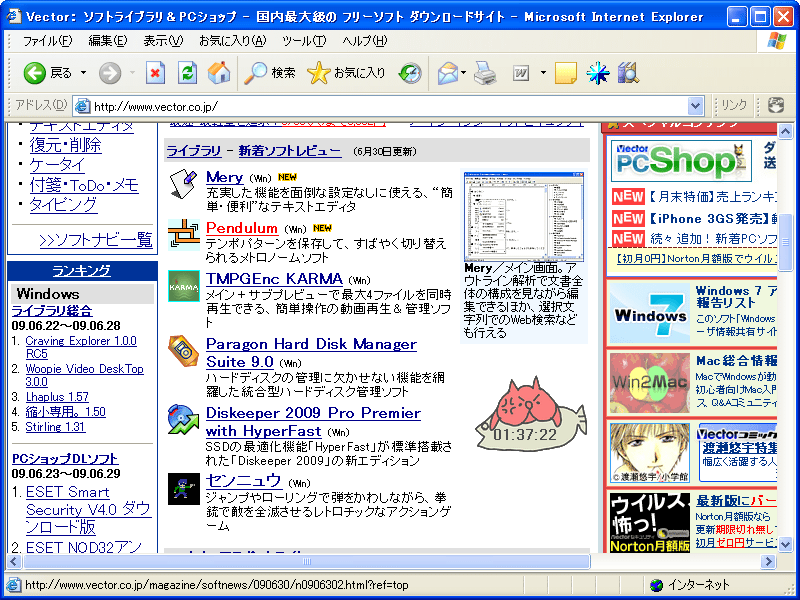
Task: Open the センニュウ game link
Action: (243, 481)
